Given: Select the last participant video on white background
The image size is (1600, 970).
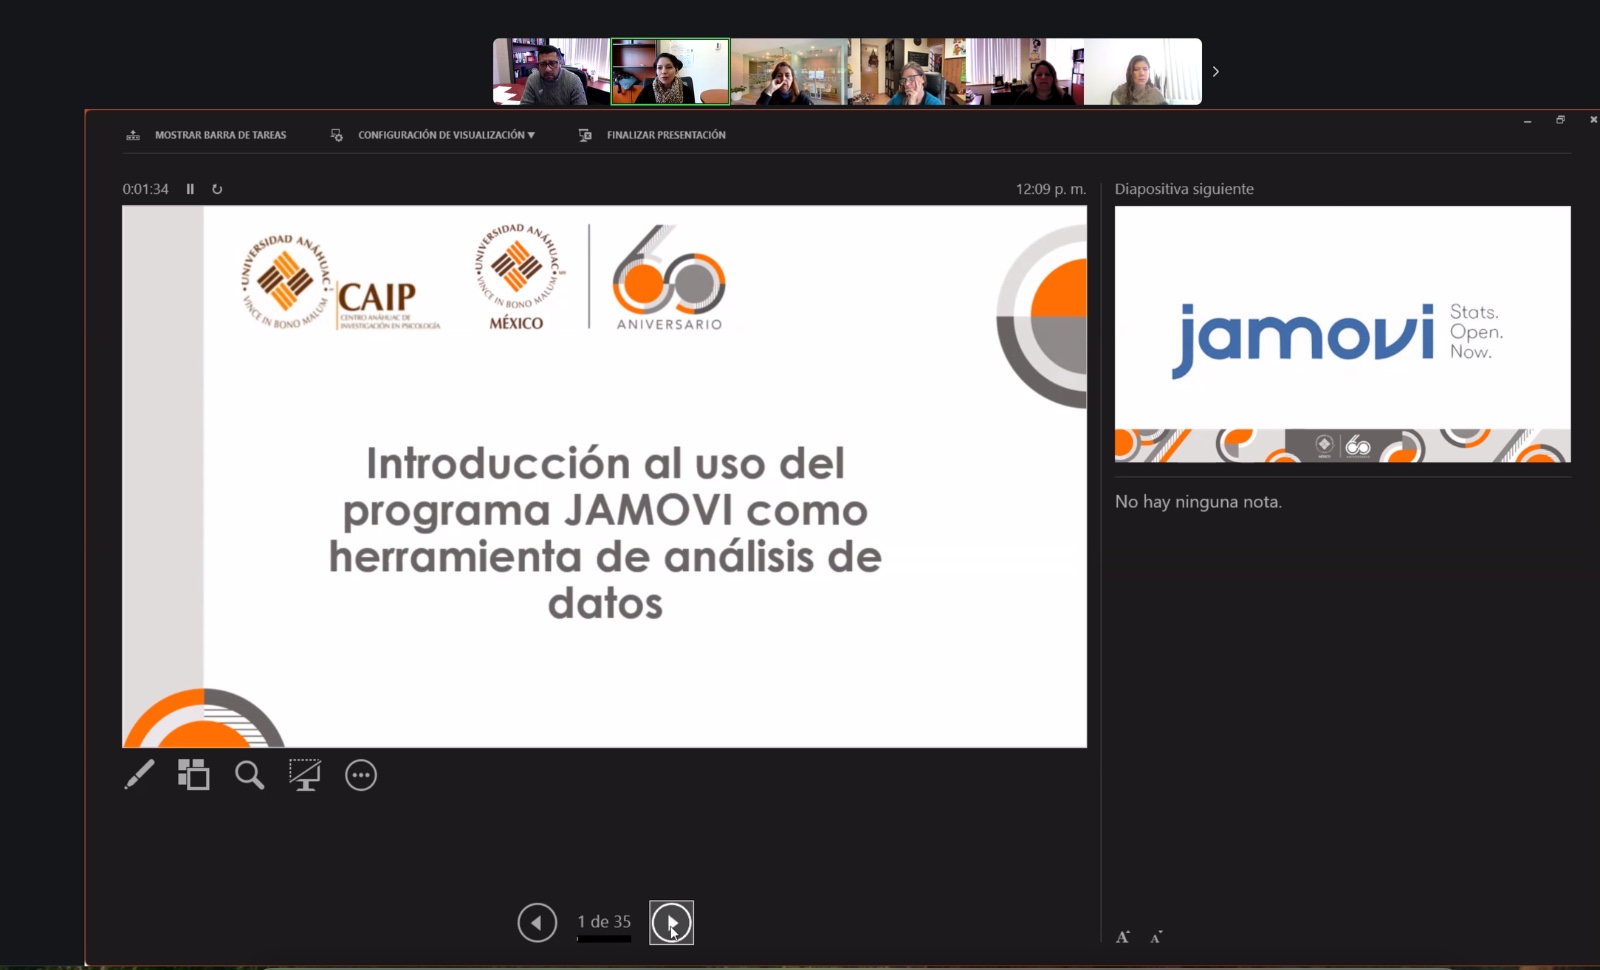Looking at the screenshot, I should point(1143,72).
